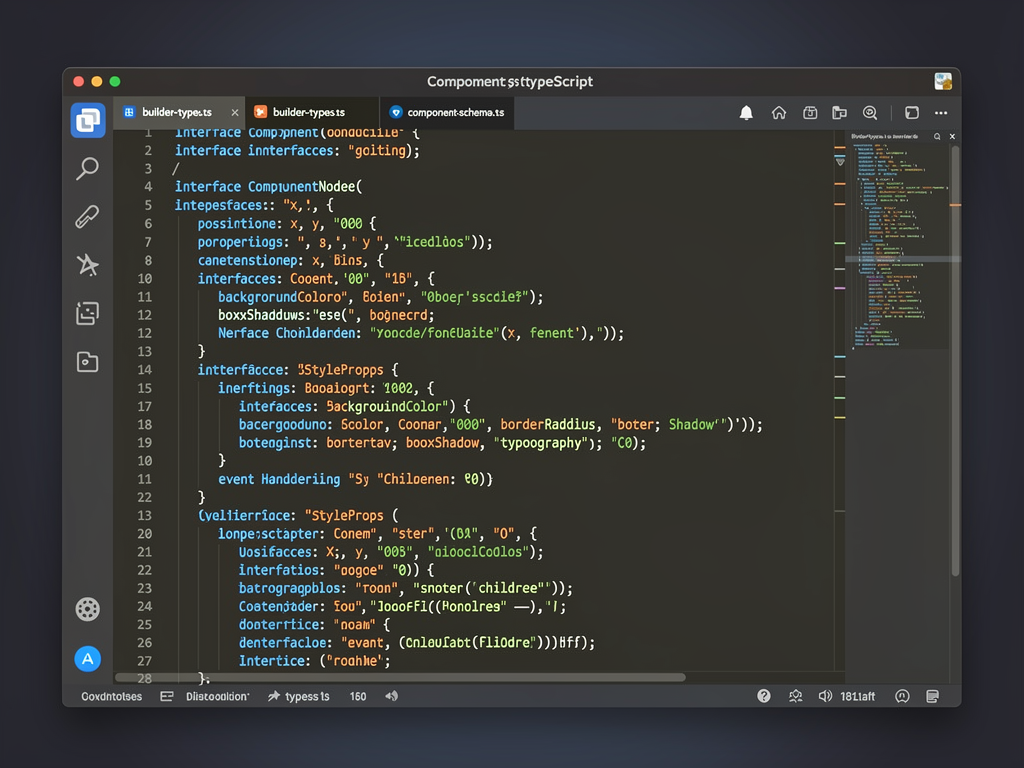Image resolution: width=1024 pixels, height=768 pixels.
Task: Click the home icon in toolbar
Action: (x=778, y=113)
